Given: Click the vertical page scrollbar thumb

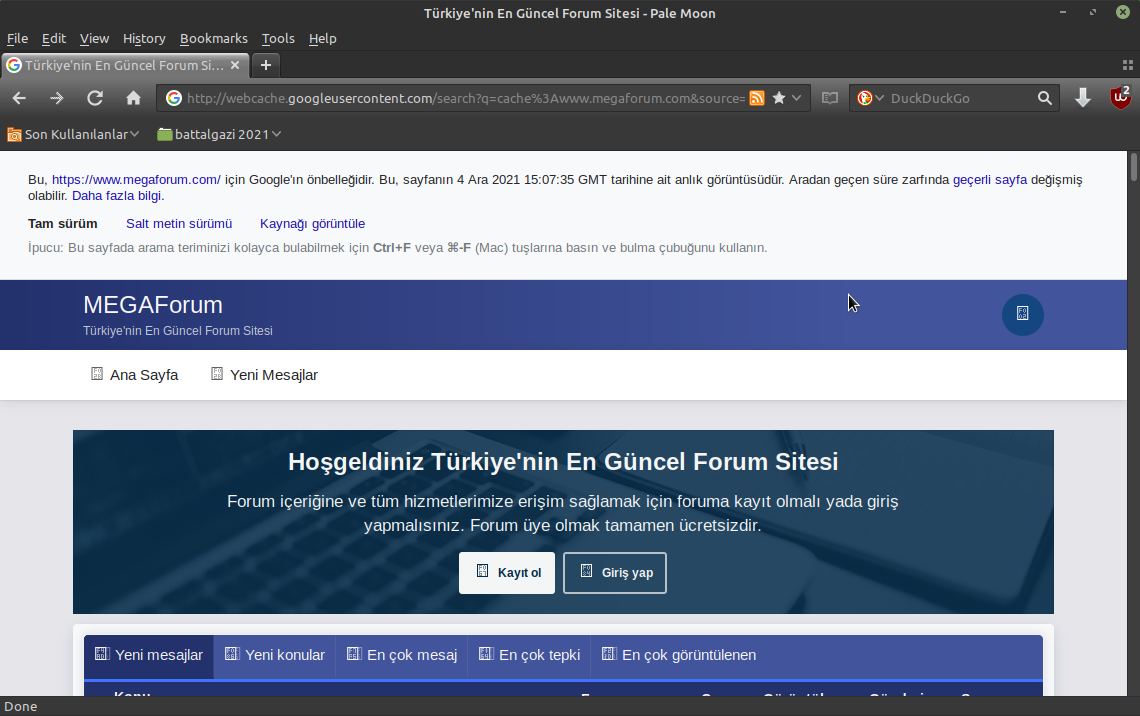Looking at the screenshot, I should tap(1133, 166).
